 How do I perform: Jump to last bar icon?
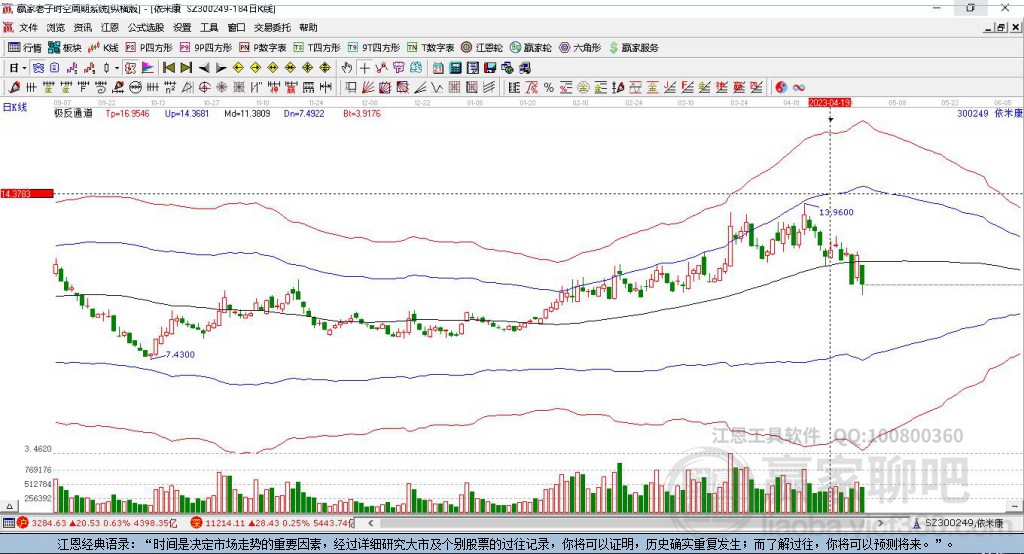pyautogui.click(x=186, y=68)
